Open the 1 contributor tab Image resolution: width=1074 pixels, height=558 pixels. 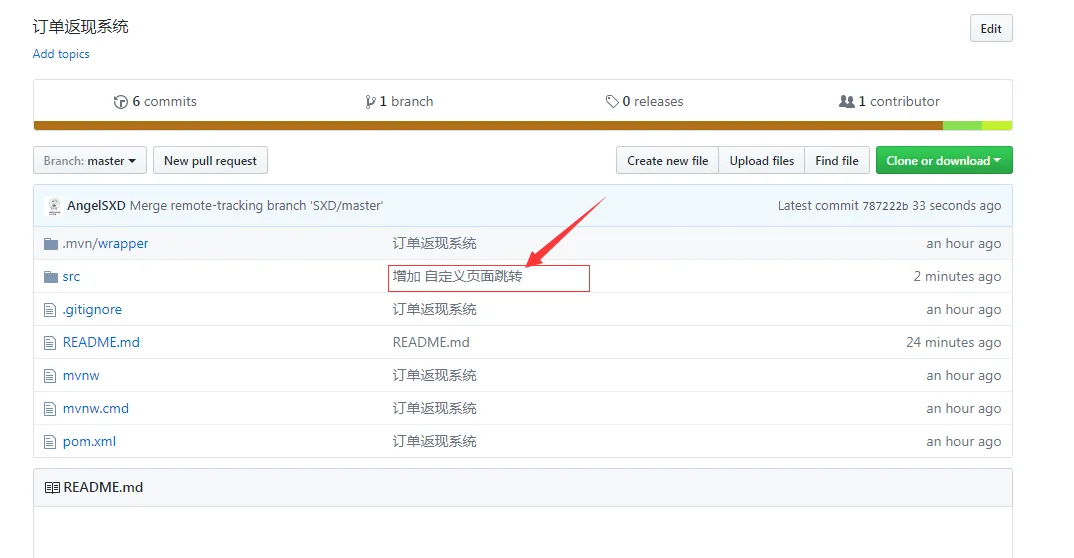[x=889, y=101]
